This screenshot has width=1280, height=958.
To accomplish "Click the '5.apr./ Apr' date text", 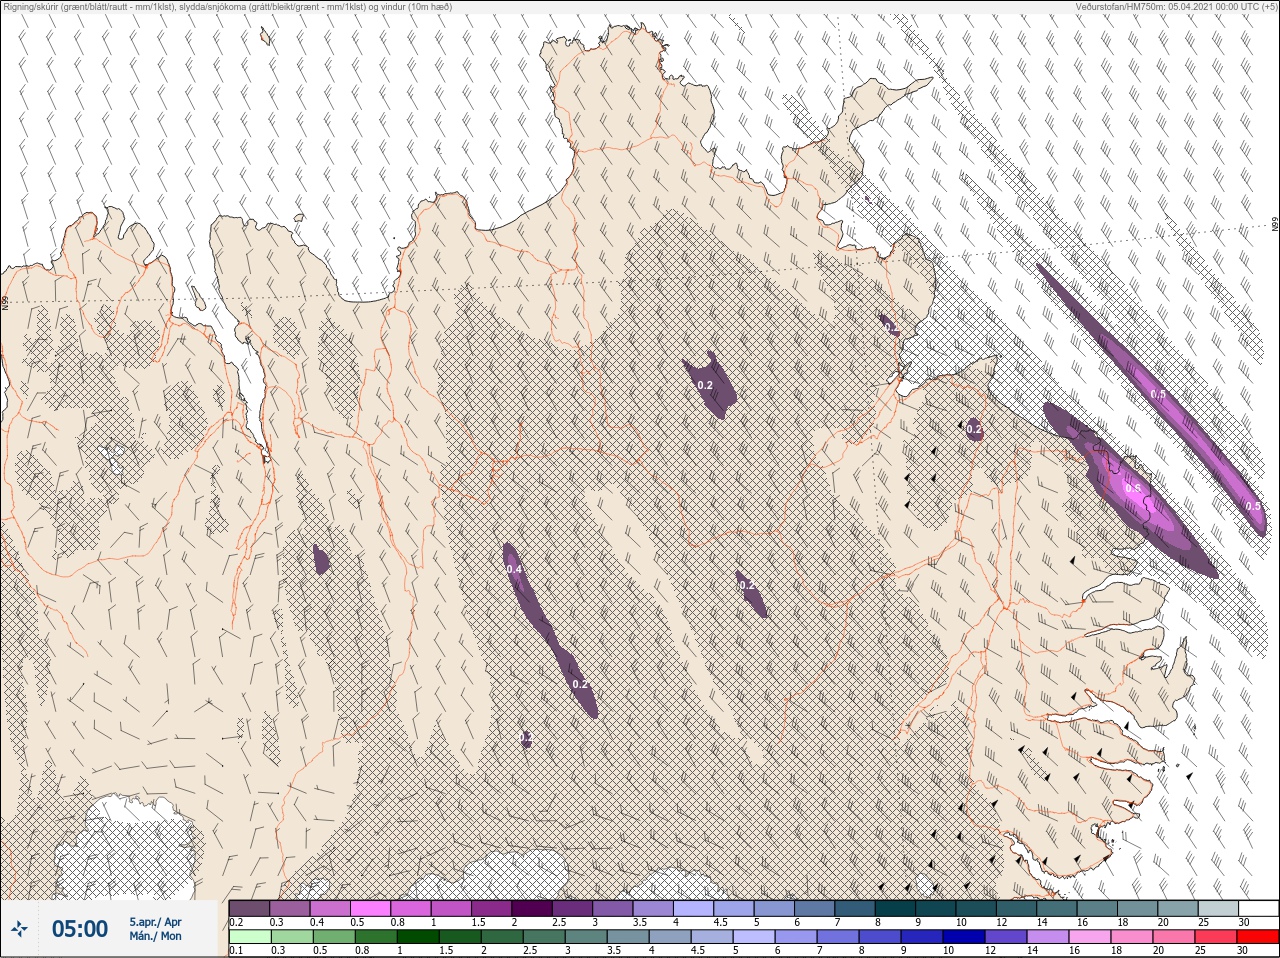I will (155, 922).
